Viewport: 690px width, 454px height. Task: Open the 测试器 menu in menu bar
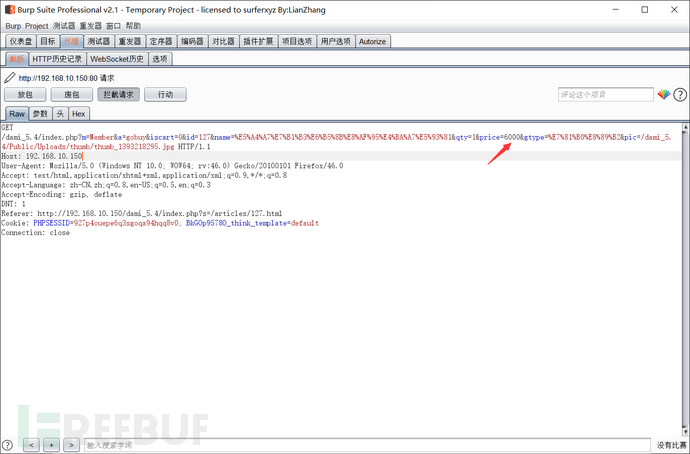click(x=64, y=26)
